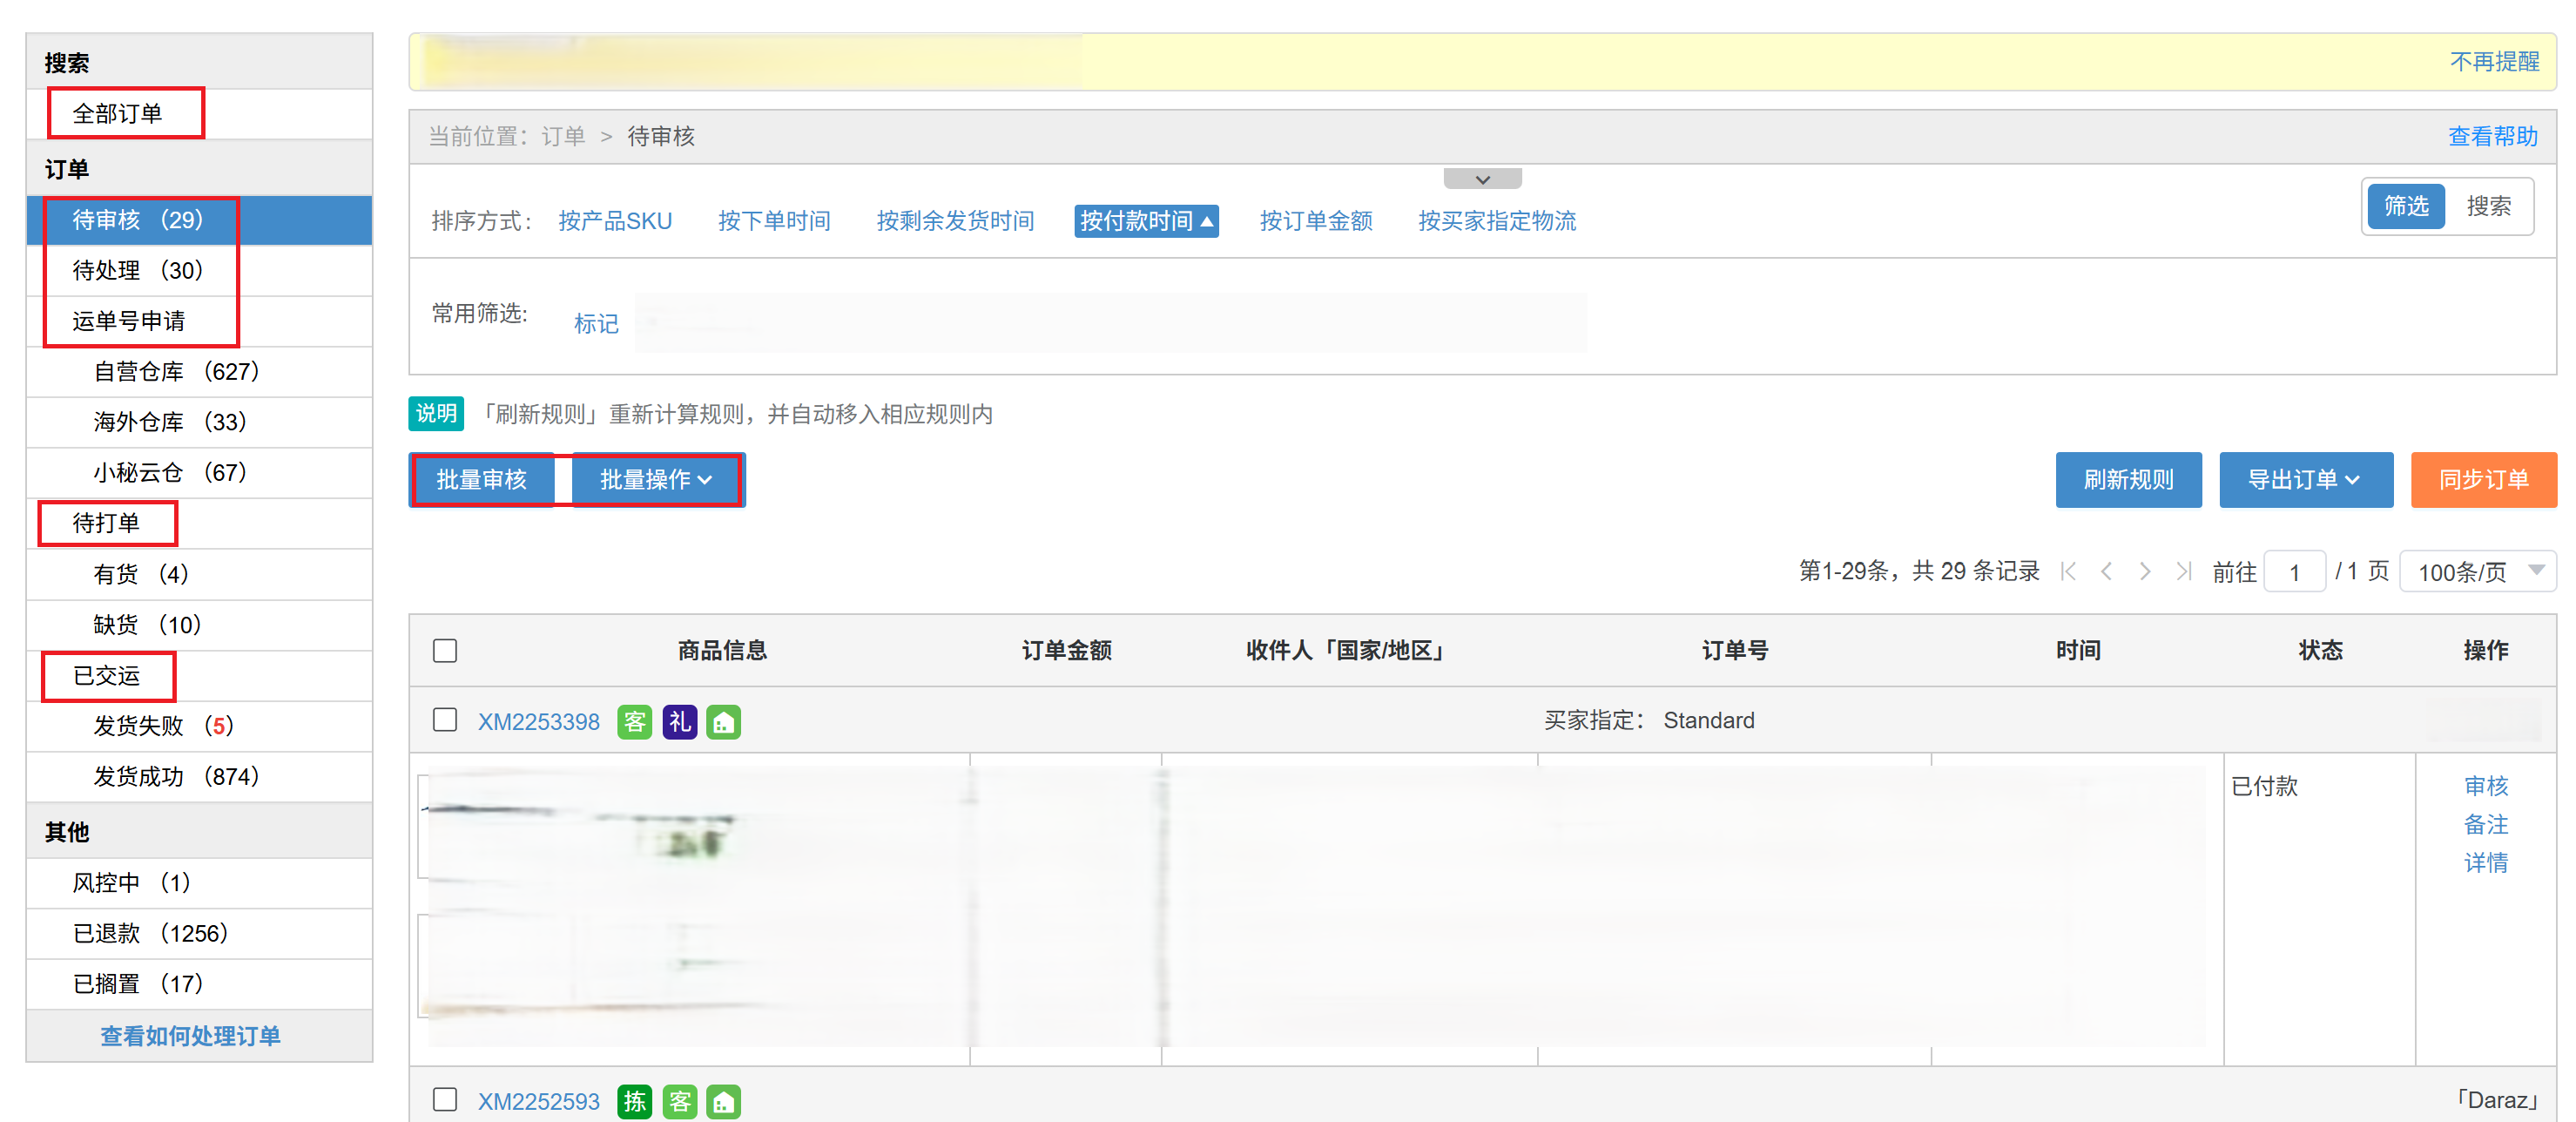Click the page number input field
This screenshot has height=1122, width=2576.
pos(2293,572)
